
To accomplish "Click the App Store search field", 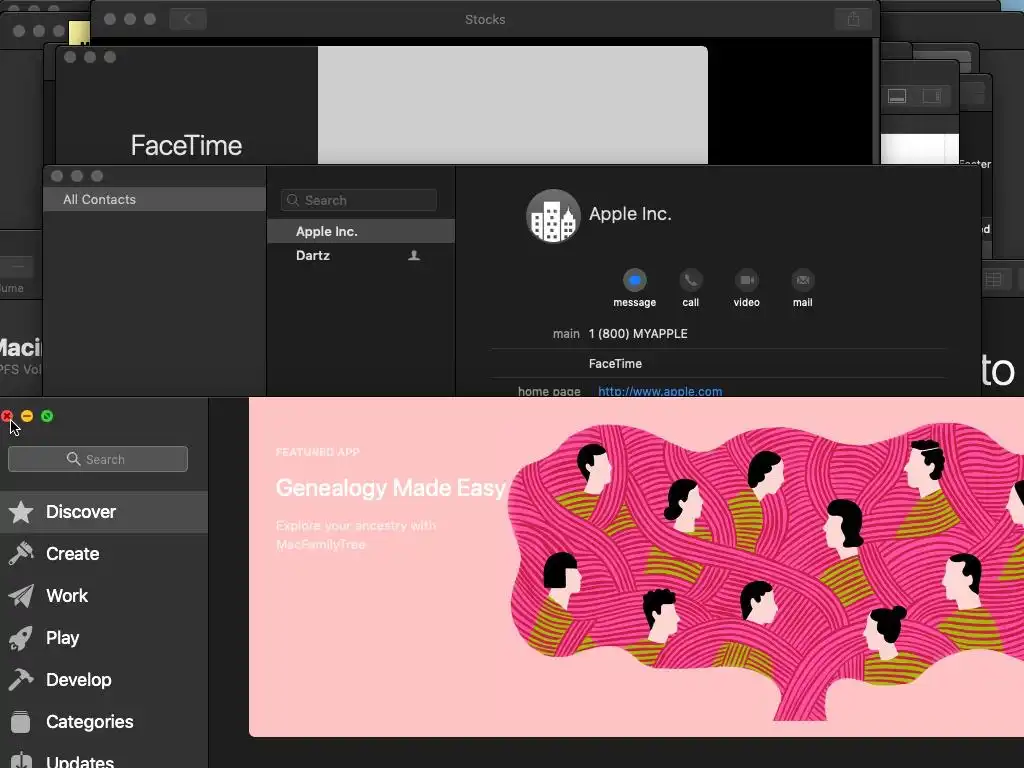I will [x=98, y=459].
